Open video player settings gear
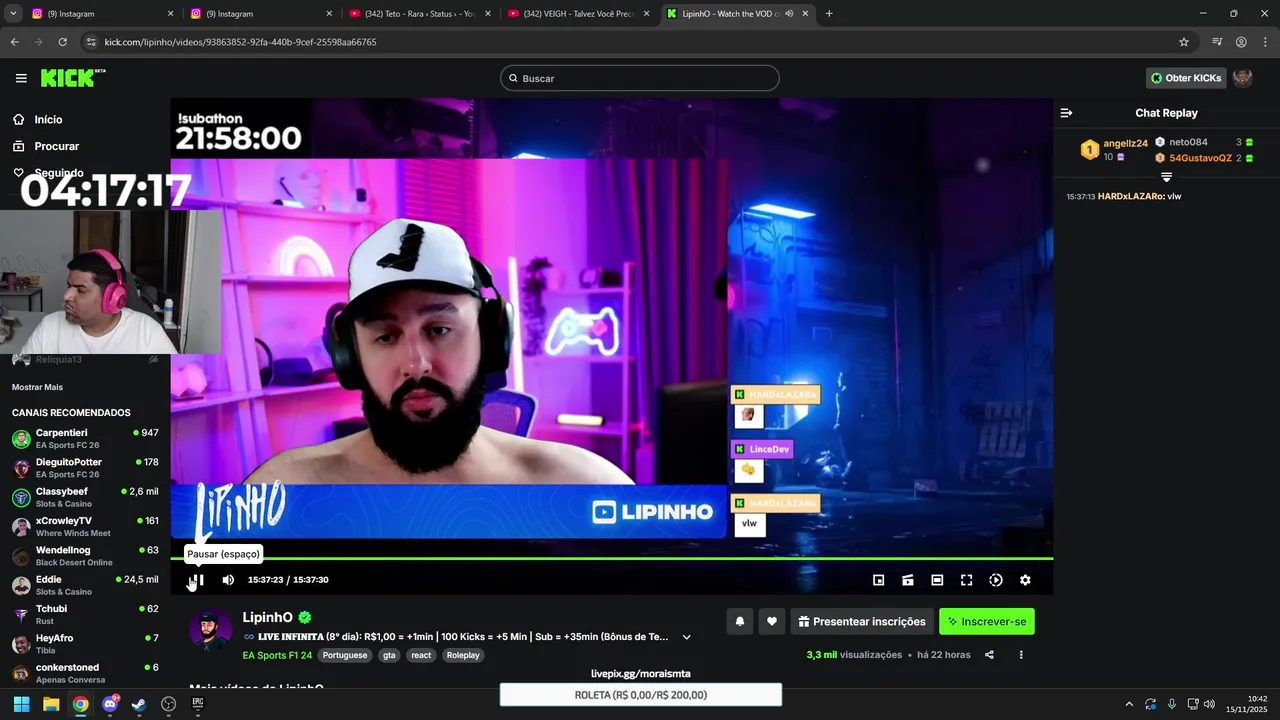 point(1025,580)
